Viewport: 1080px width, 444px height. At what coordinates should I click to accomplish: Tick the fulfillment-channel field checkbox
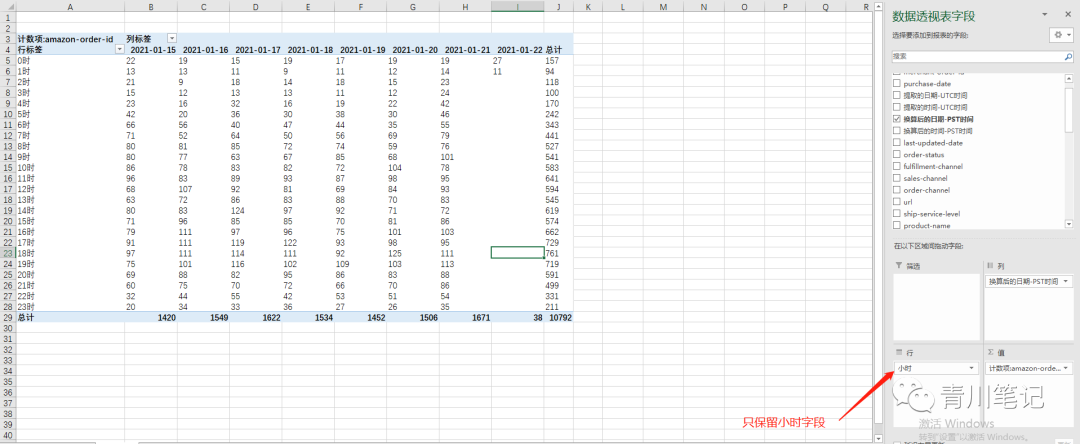(896, 166)
